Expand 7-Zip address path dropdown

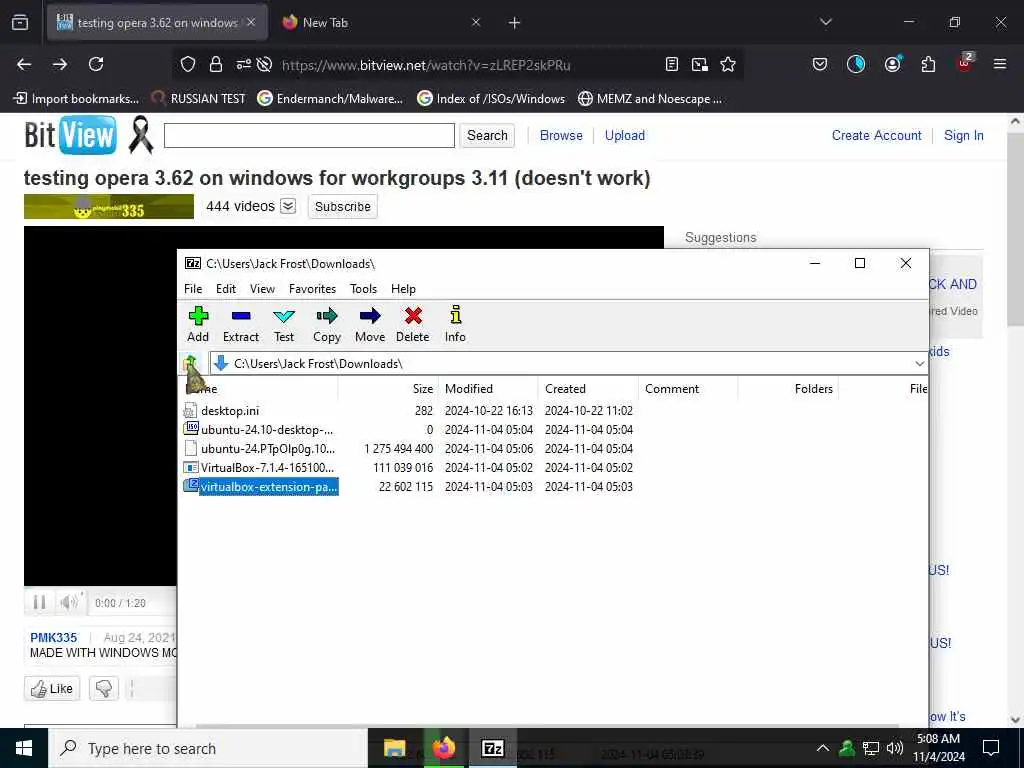(920, 363)
